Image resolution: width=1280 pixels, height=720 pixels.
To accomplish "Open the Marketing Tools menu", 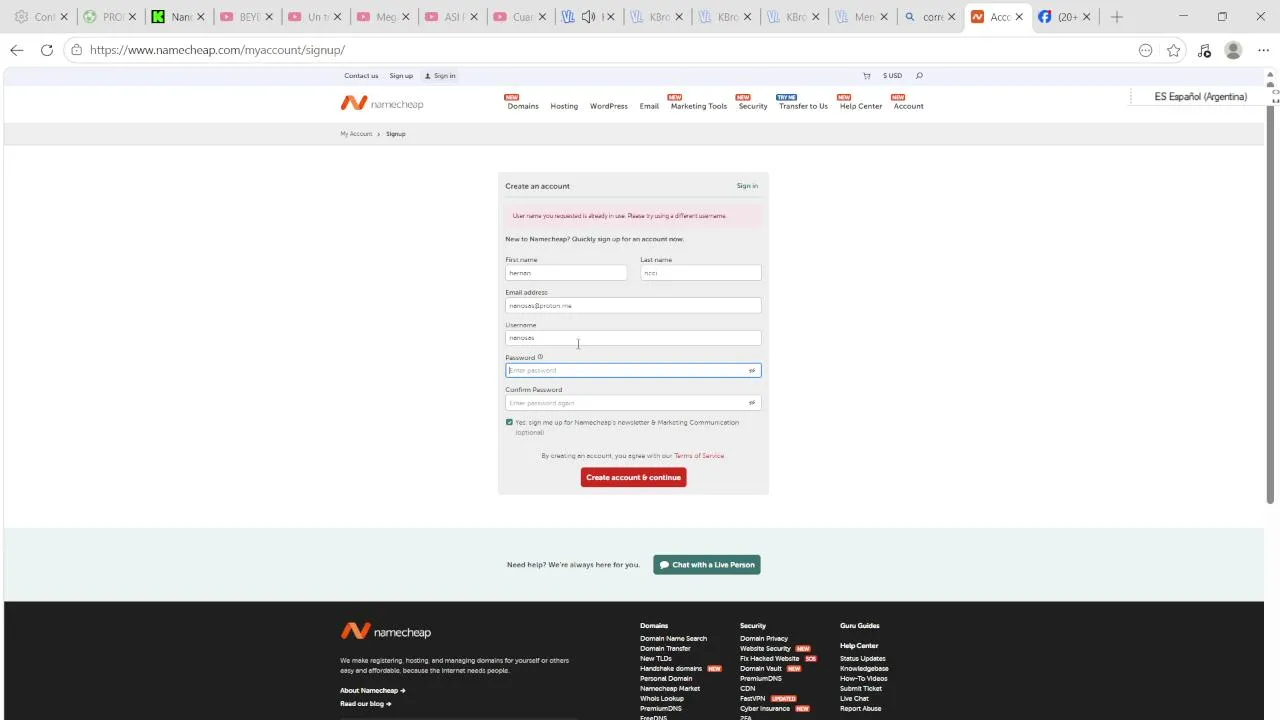I will [698, 106].
